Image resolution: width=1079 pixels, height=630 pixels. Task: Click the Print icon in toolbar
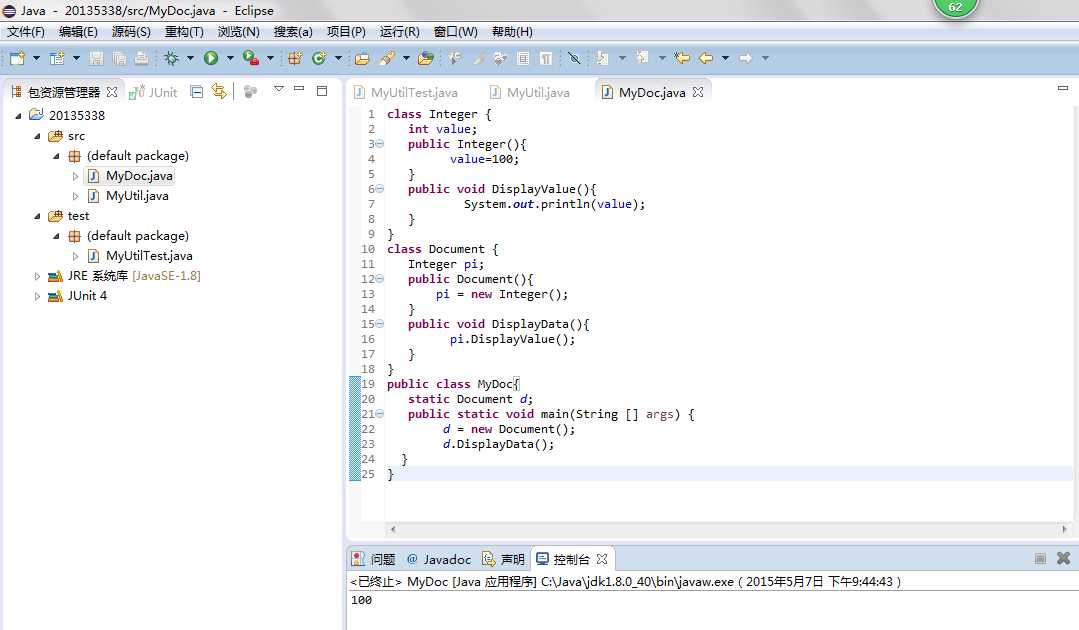click(x=141, y=58)
